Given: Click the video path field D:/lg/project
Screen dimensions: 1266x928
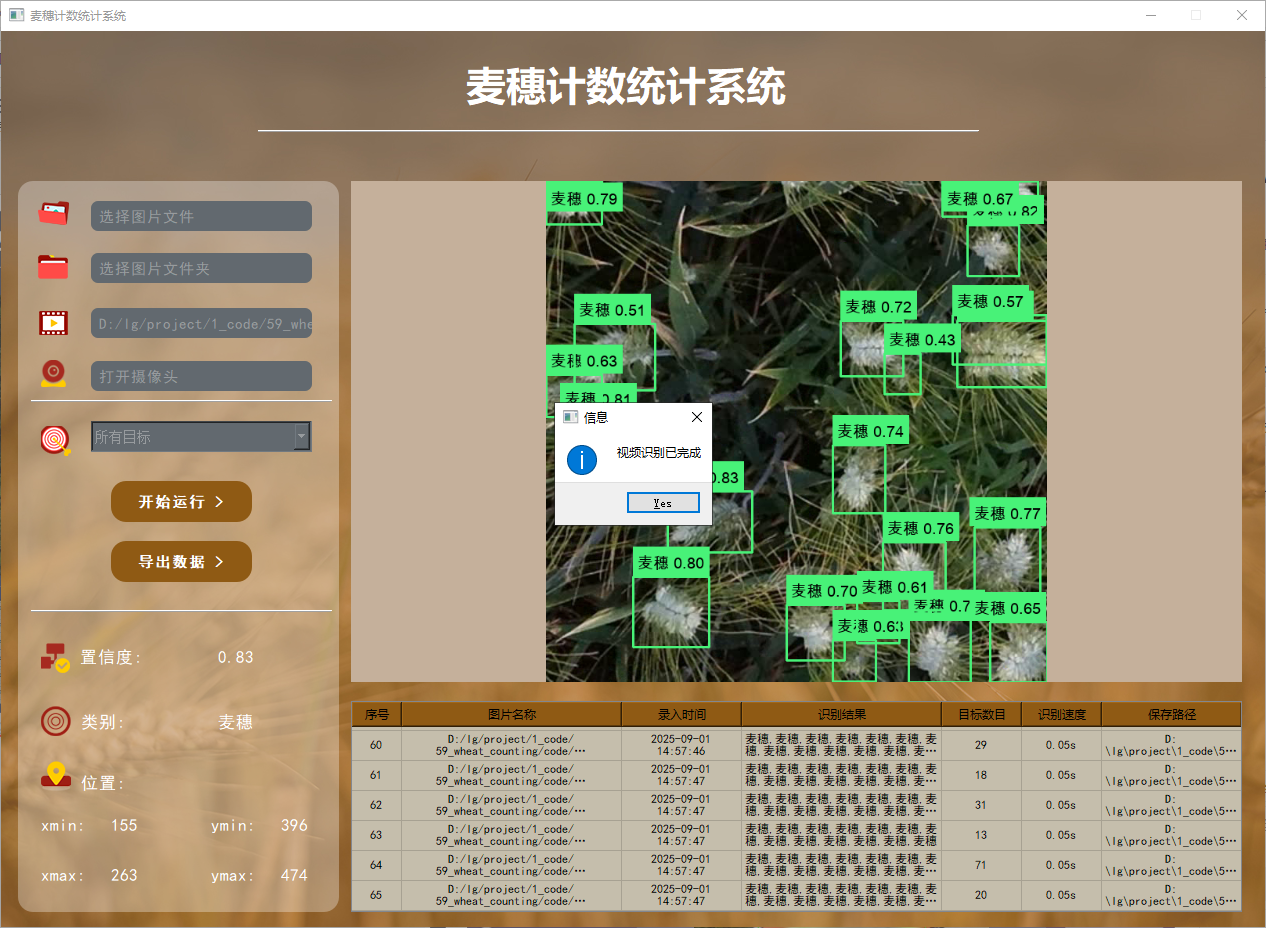Looking at the screenshot, I should [x=201, y=323].
